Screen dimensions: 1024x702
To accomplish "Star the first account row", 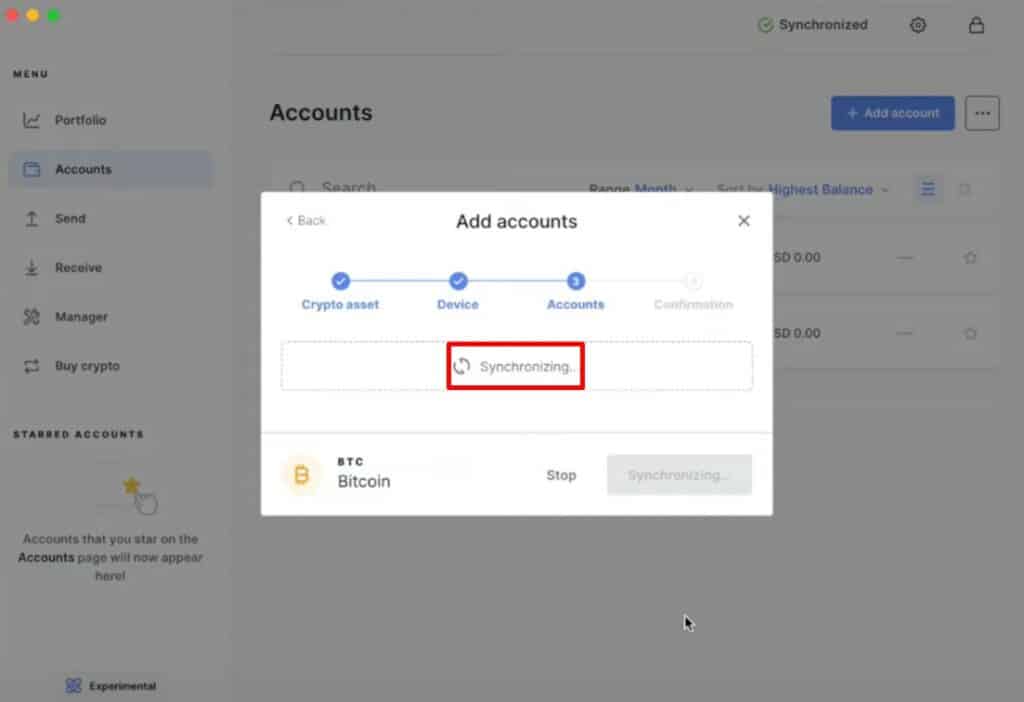I will [x=969, y=258].
